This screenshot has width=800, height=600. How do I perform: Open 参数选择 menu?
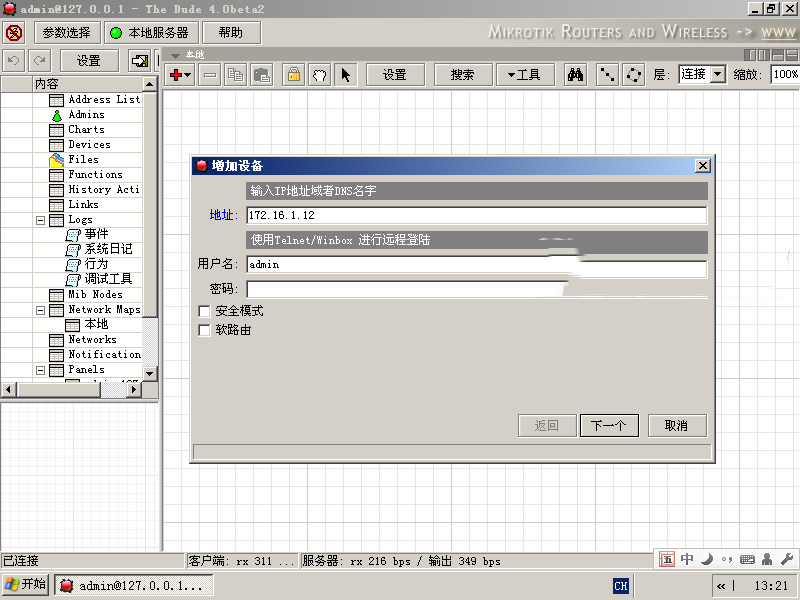pos(66,33)
